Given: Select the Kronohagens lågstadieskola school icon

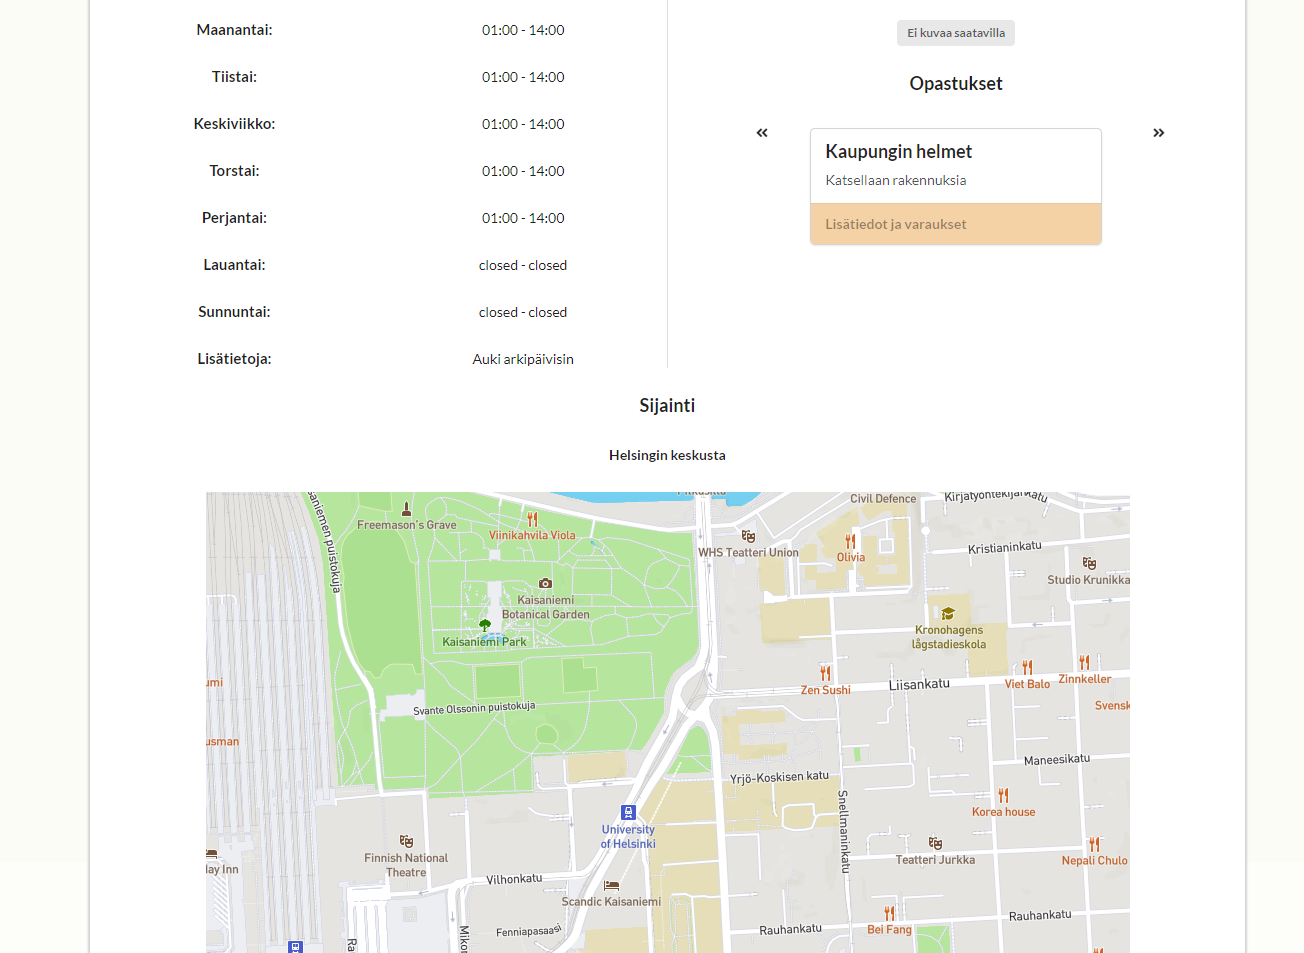Looking at the screenshot, I should tap(948, 613).
